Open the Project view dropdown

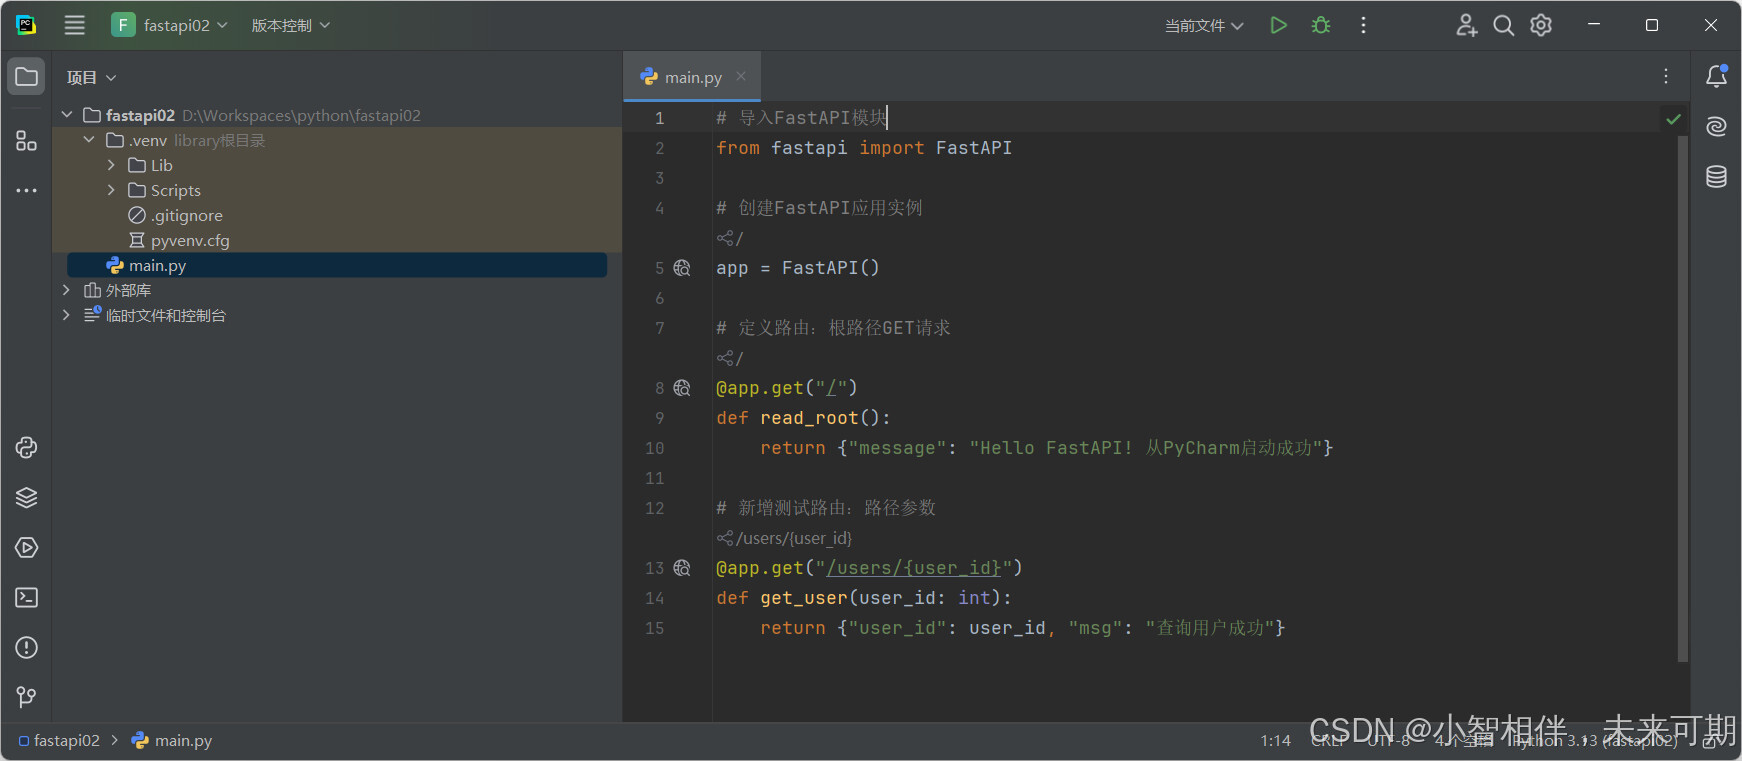(x=91, y=77)
